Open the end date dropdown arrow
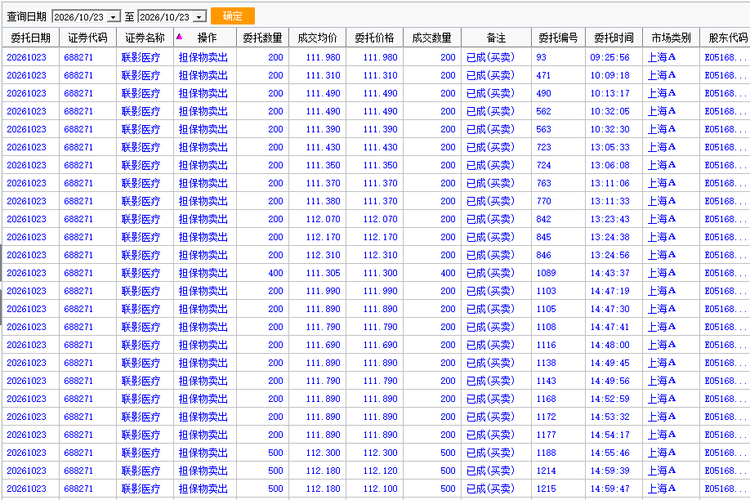Screen dimensions: 750x500 199,17
